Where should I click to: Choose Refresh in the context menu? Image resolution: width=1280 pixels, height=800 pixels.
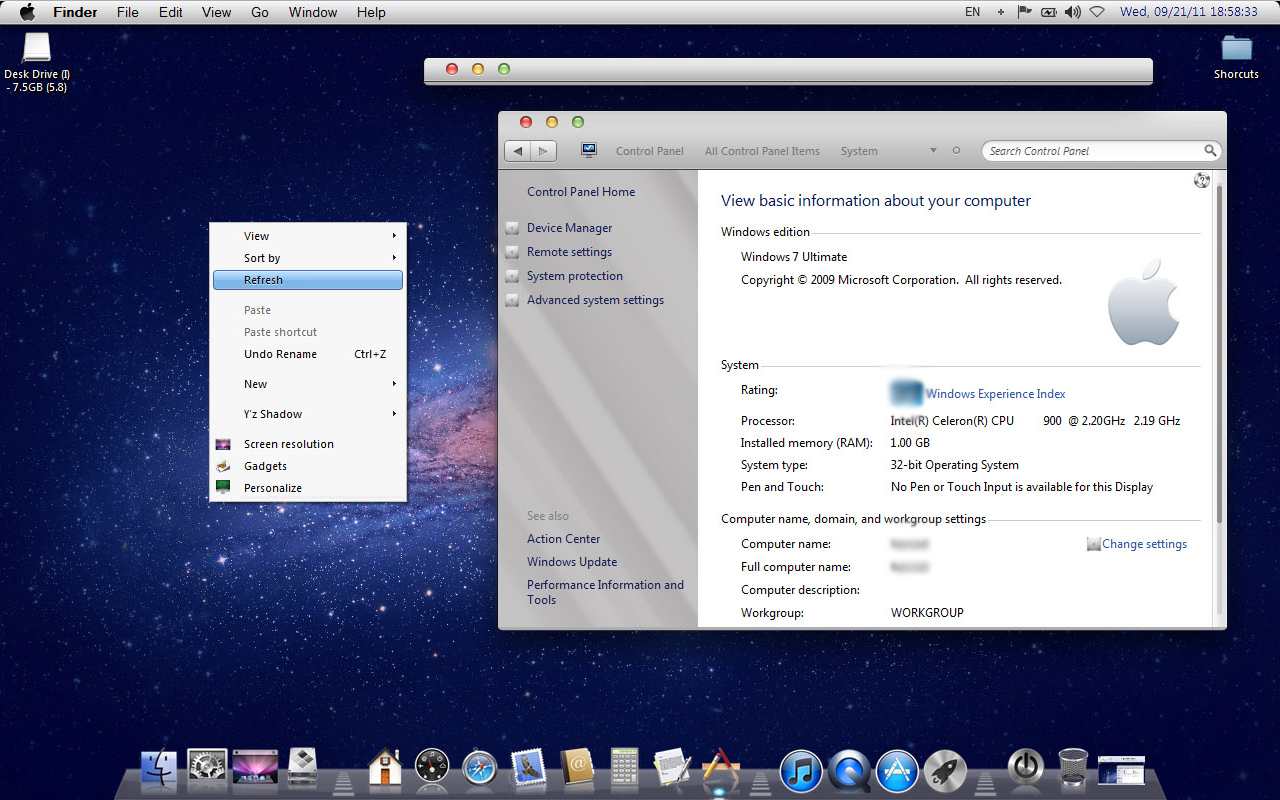(x=308, y=280)
